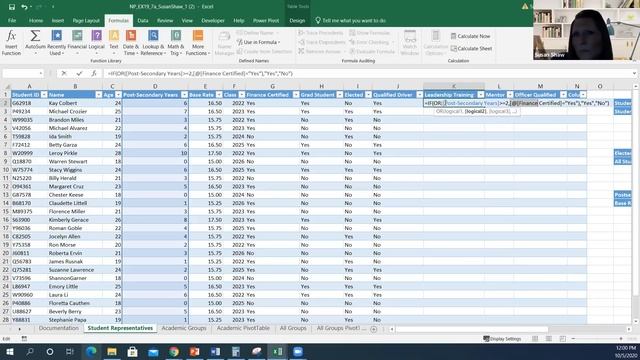
Task: Select column K header
Action: (x=454, y=86)
